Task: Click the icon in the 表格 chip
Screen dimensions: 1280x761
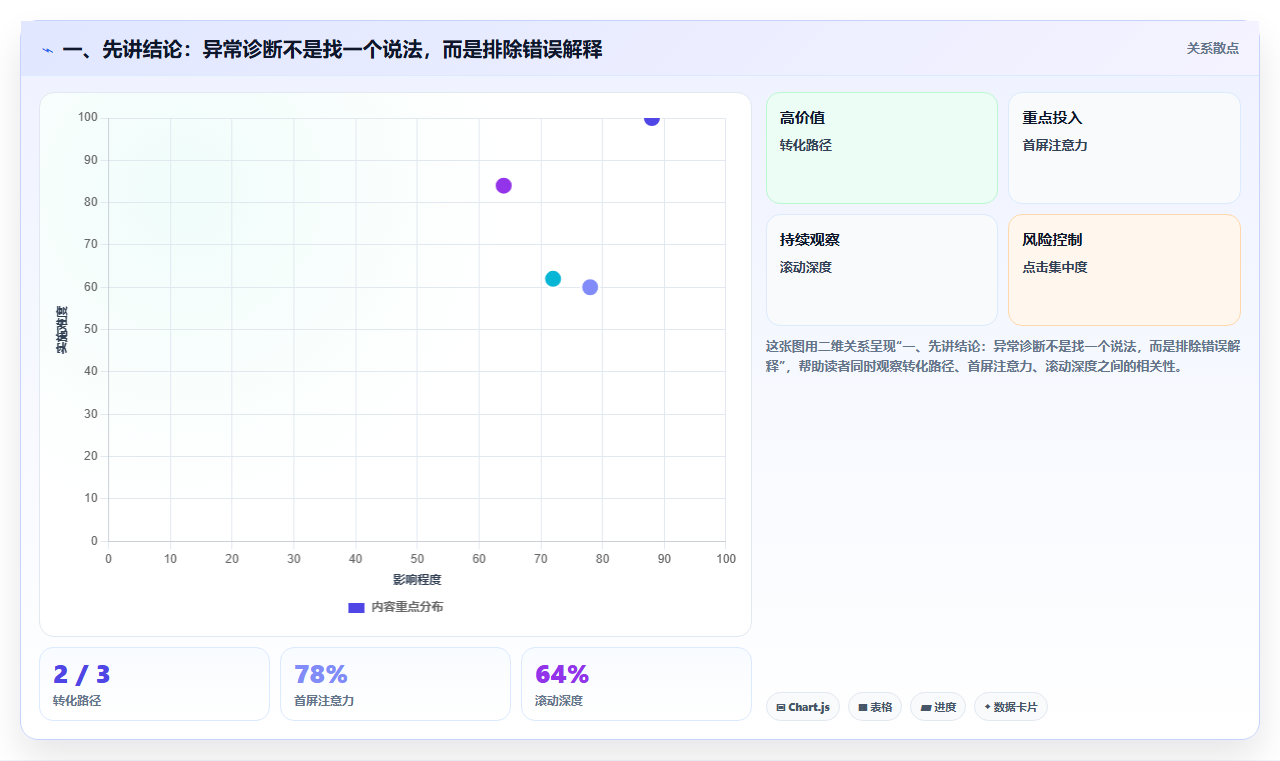Action: (x=863, y=707)
